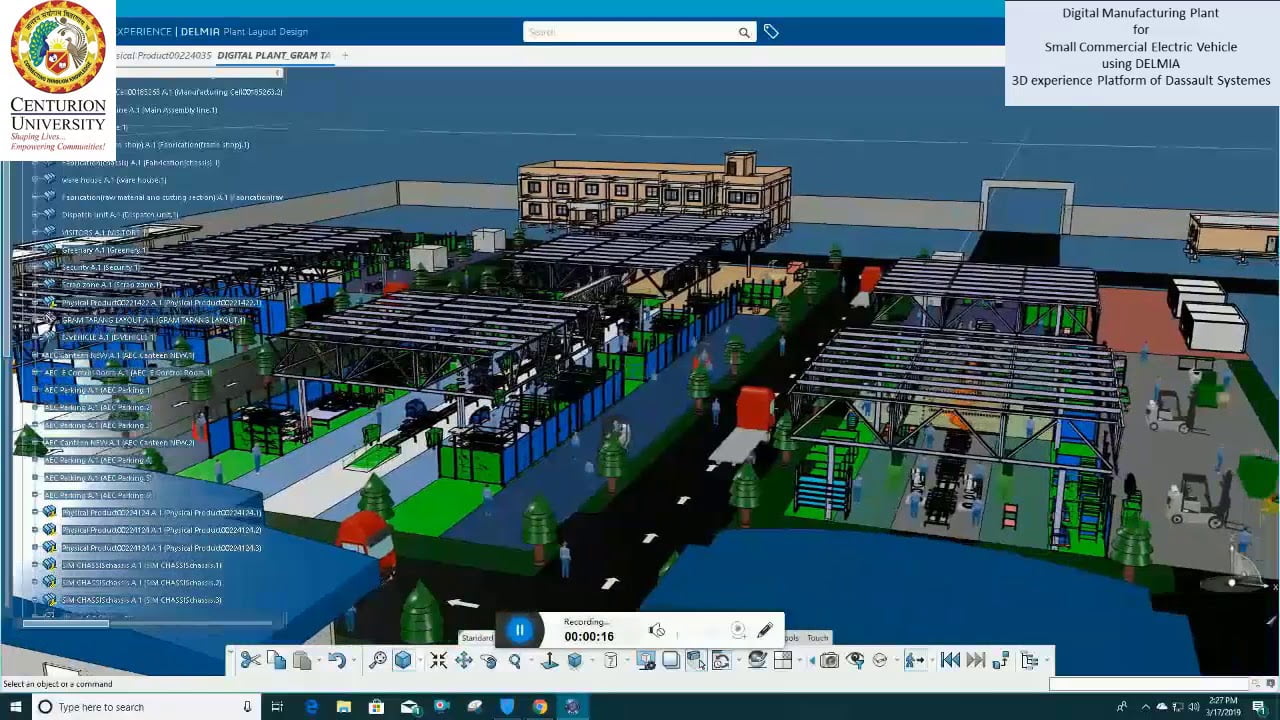Select the blue cube view tool

click(x=403, y=660)
